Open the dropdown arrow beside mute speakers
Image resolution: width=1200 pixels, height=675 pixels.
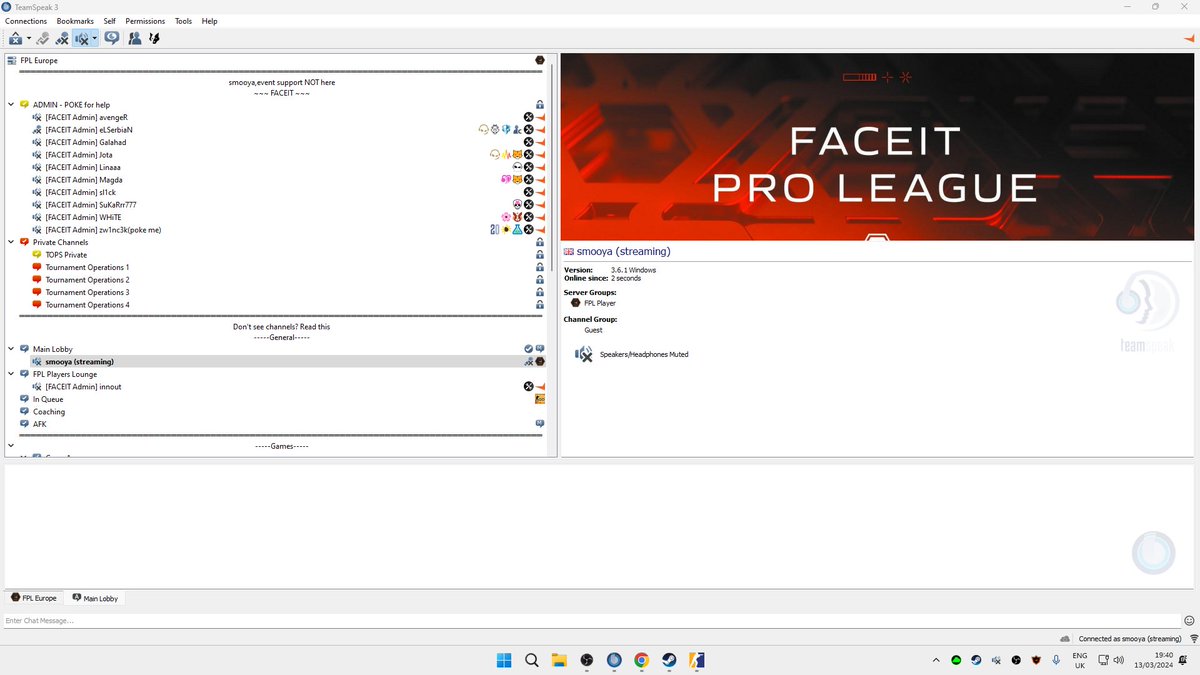[x=94, y=39]
